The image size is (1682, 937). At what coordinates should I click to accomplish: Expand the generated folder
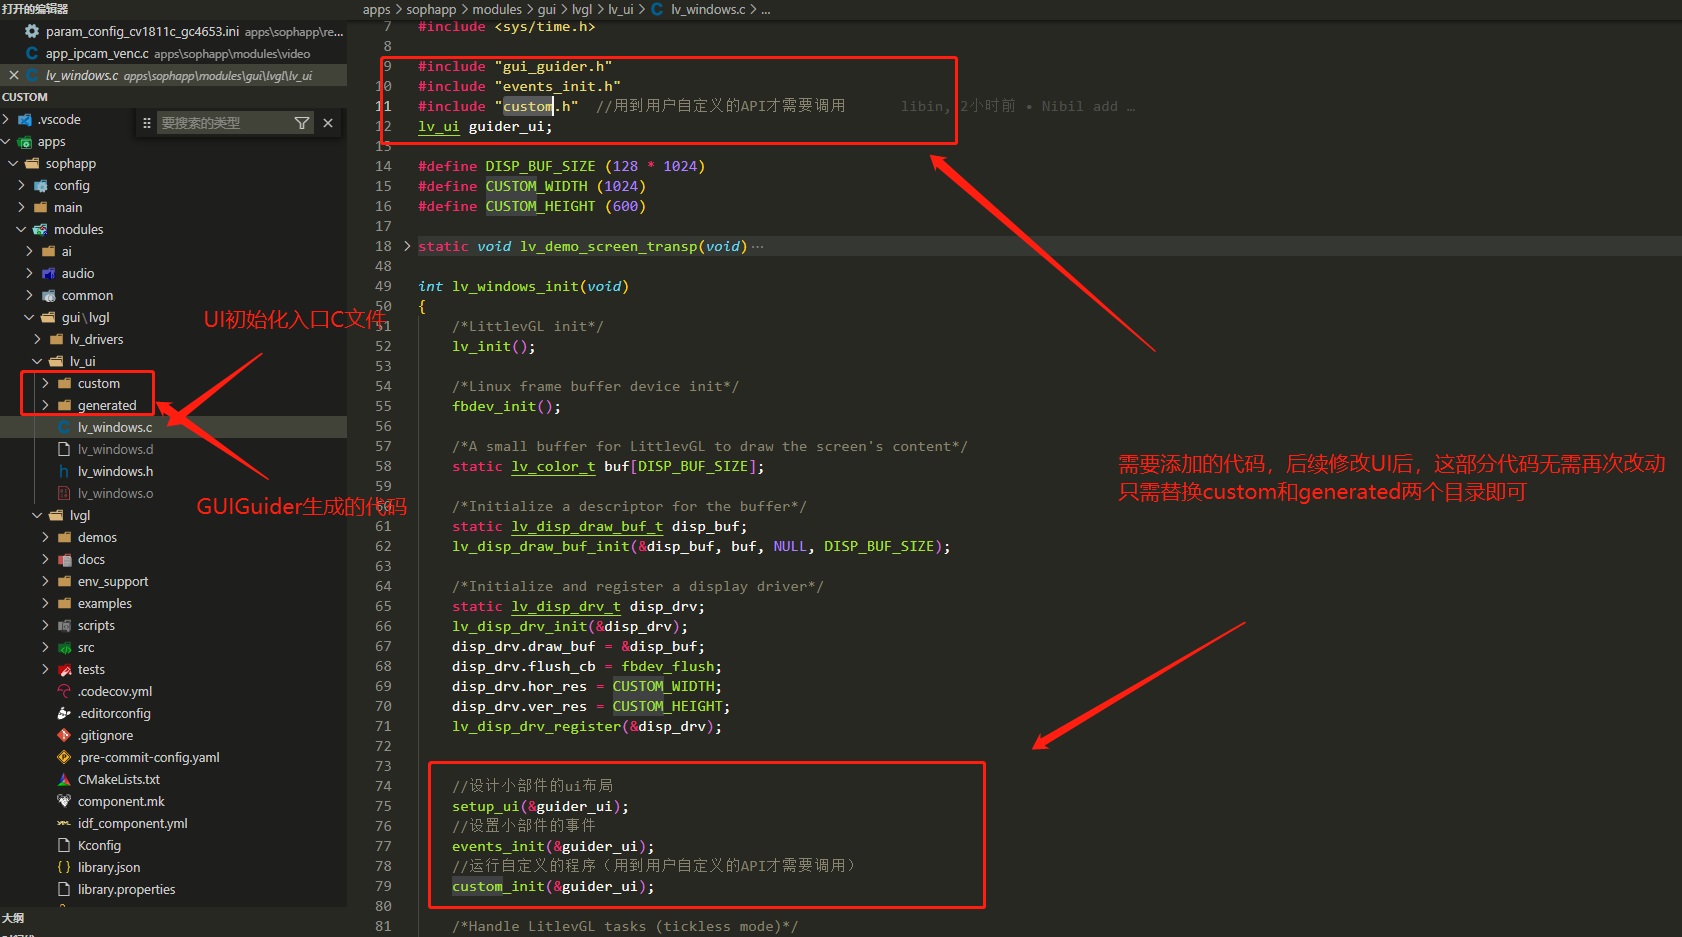(45, 406)
